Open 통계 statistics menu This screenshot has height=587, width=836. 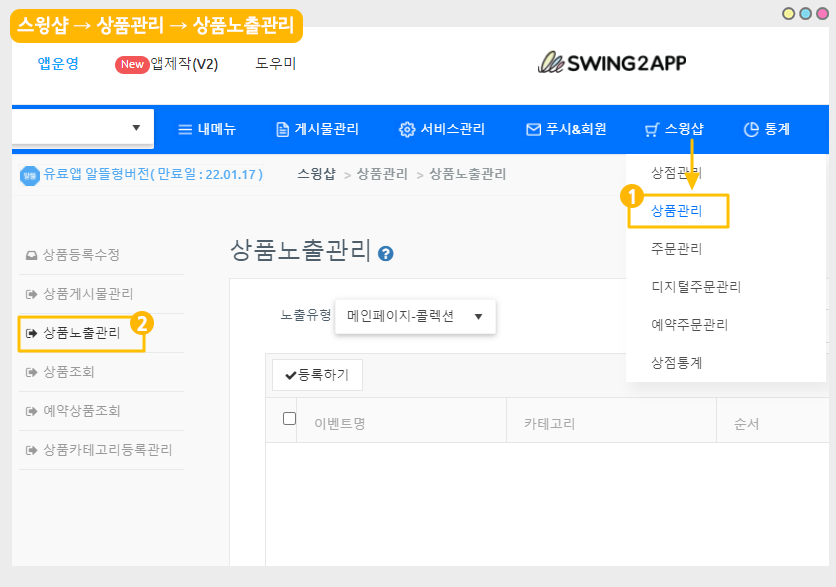[767, 129]
